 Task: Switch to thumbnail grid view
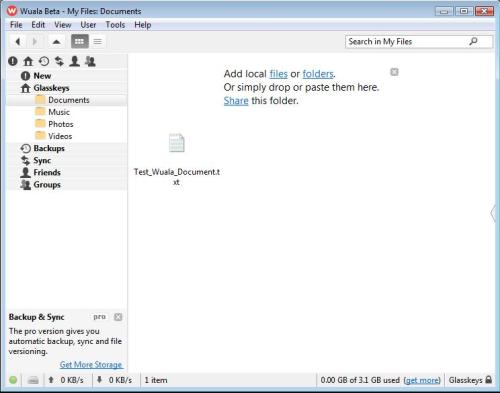tap(80, 42)
